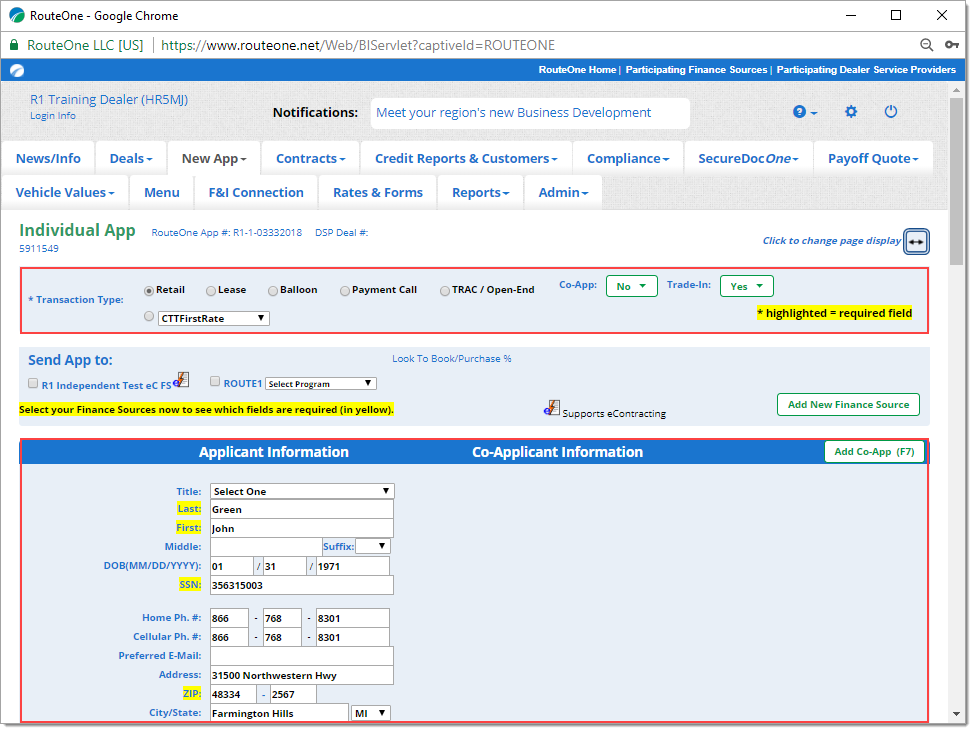Open the RouteOne Home link
The height and width of the screenshot is (731, 973).
coord(577,70)
